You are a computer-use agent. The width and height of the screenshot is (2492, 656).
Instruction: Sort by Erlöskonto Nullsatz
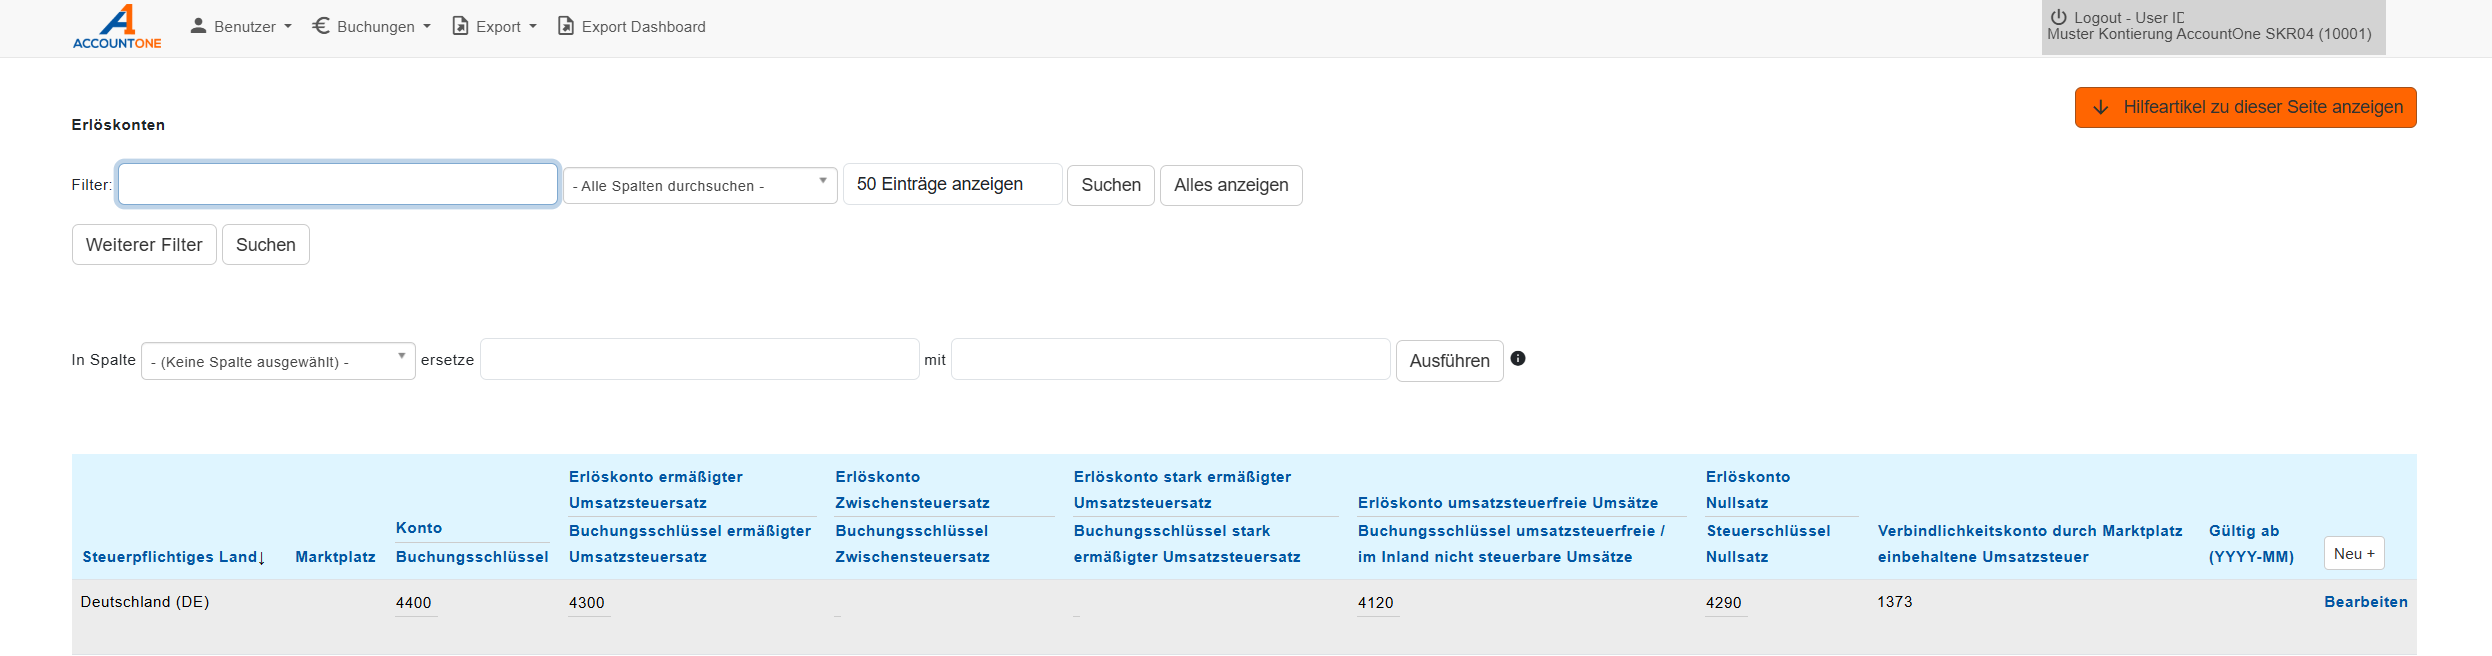click(1748, 490)
